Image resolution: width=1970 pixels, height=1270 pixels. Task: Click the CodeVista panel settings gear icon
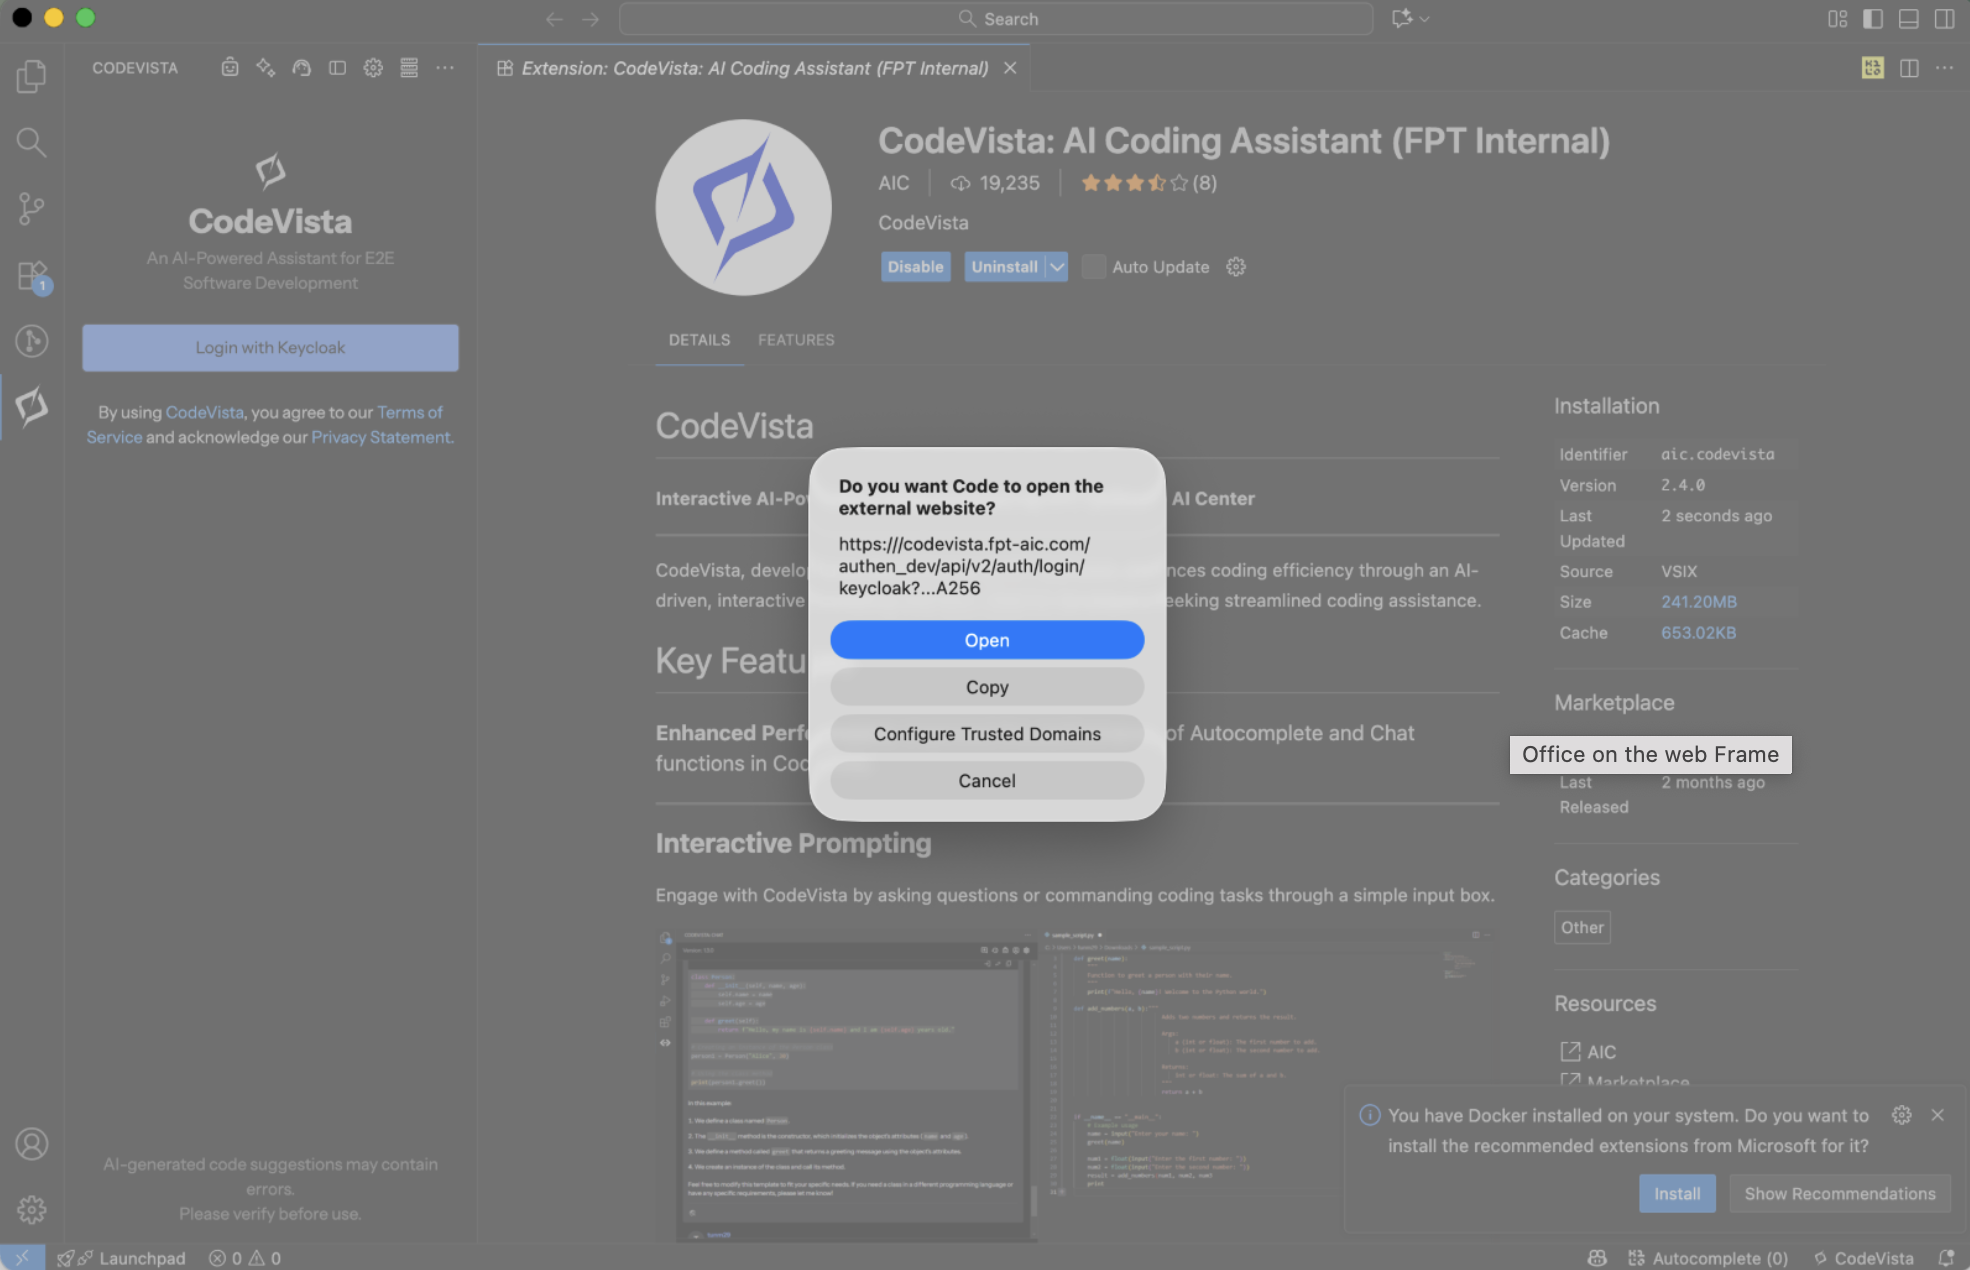click(373, 67)
